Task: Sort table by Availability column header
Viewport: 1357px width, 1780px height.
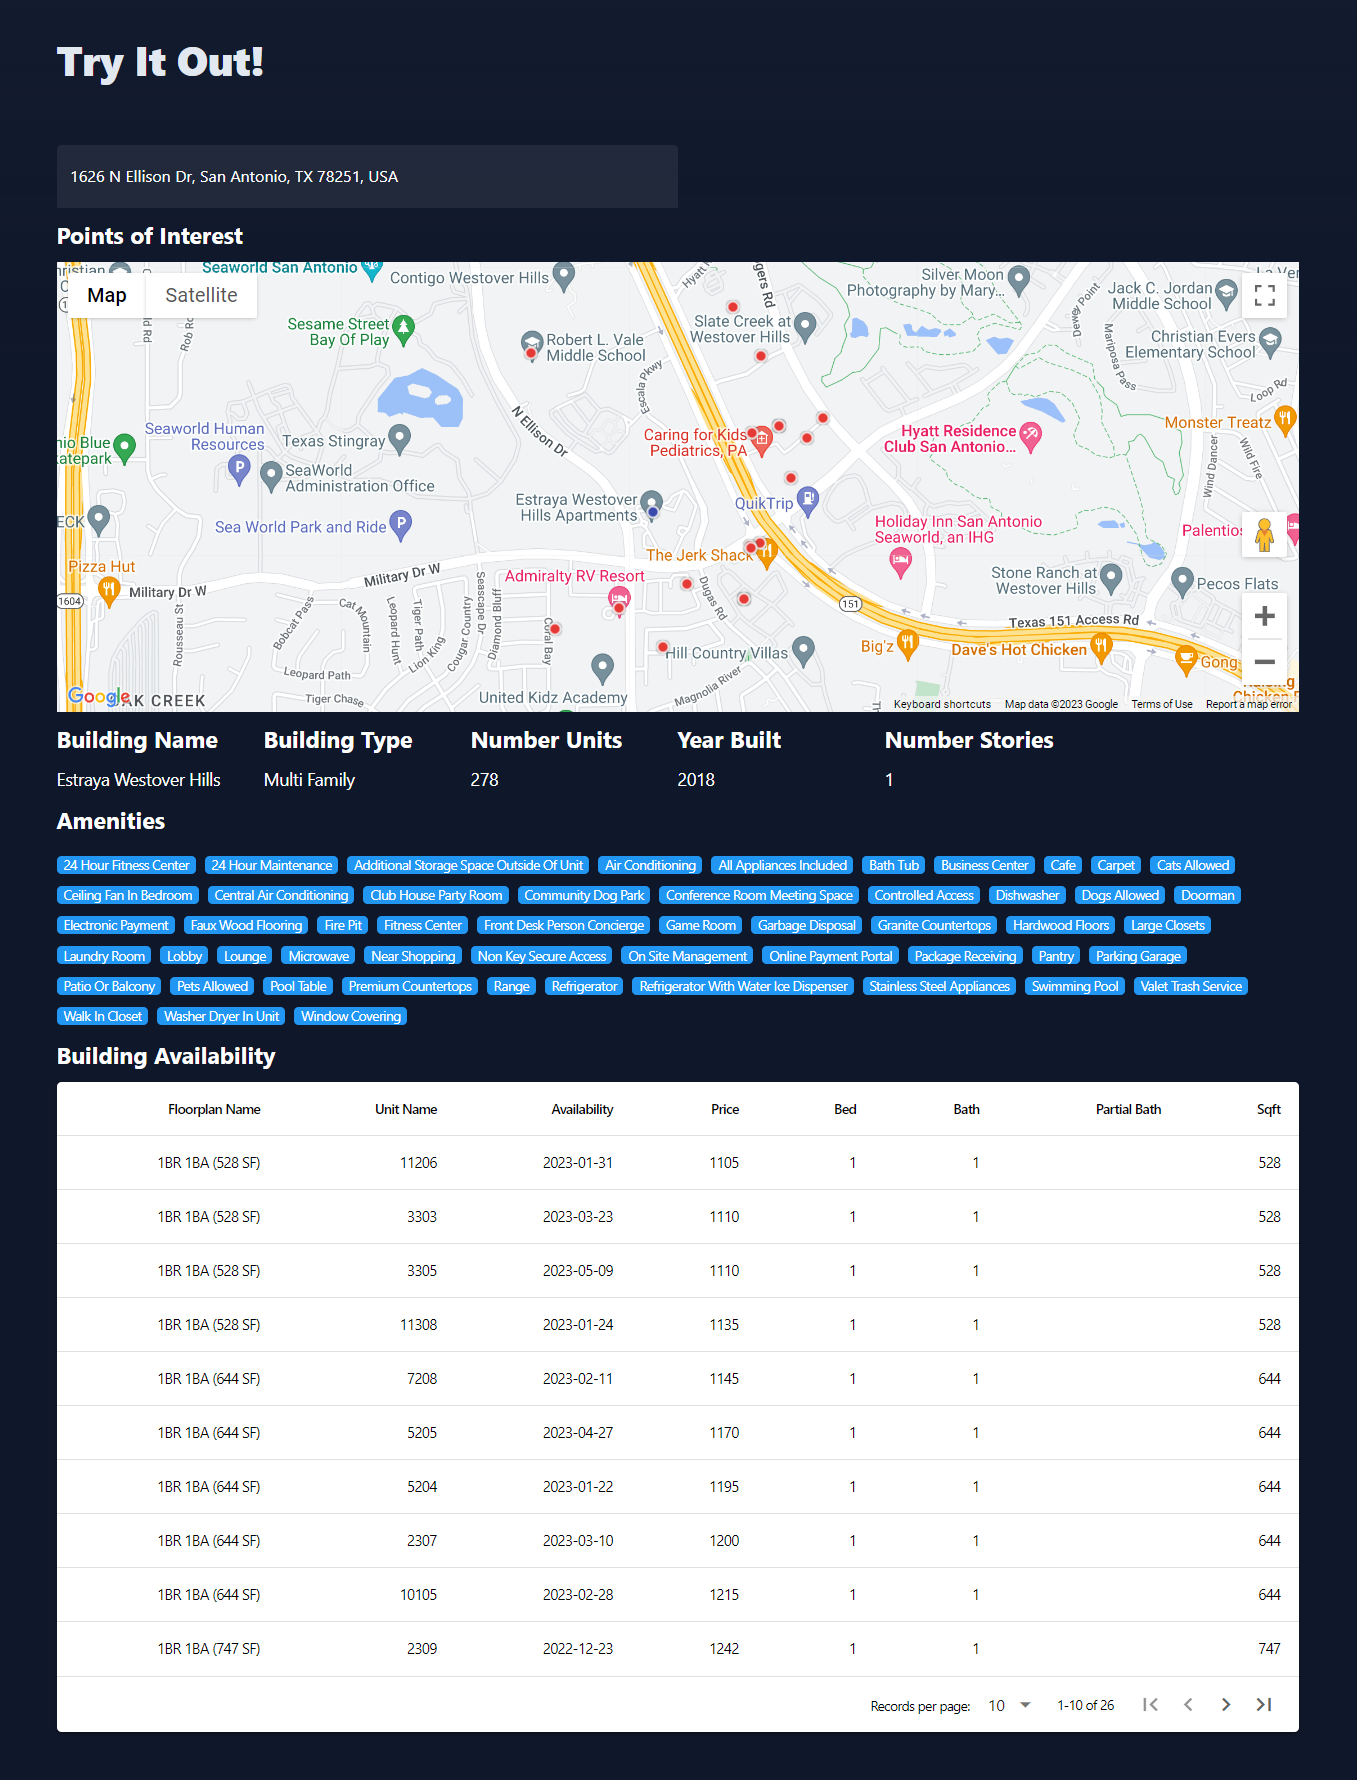Action: pyautogui.click(x=582, y=1109)
